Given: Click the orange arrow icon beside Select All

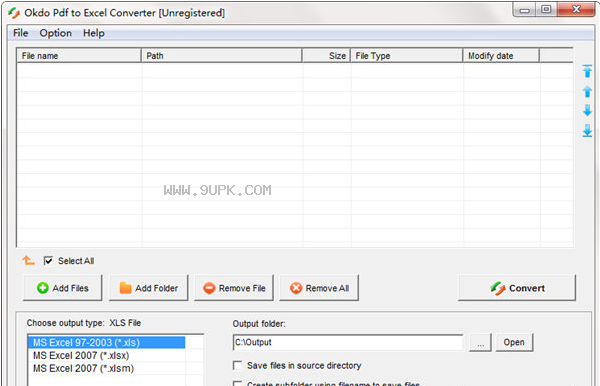Looking at the screenshot, I should pyautogui.click(x=28, y=261).
